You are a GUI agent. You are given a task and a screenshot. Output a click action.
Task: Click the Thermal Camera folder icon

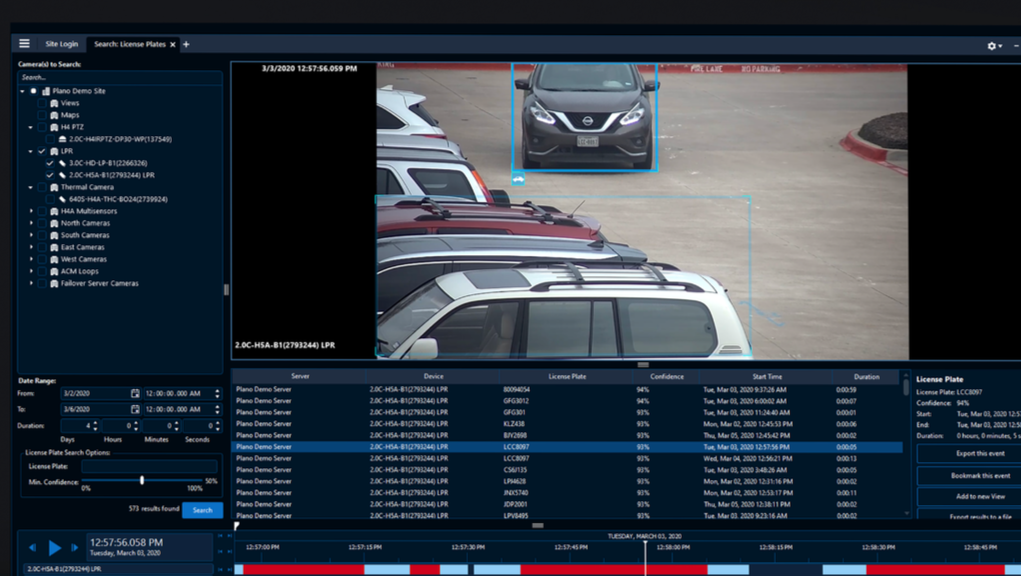pos(55,187)
